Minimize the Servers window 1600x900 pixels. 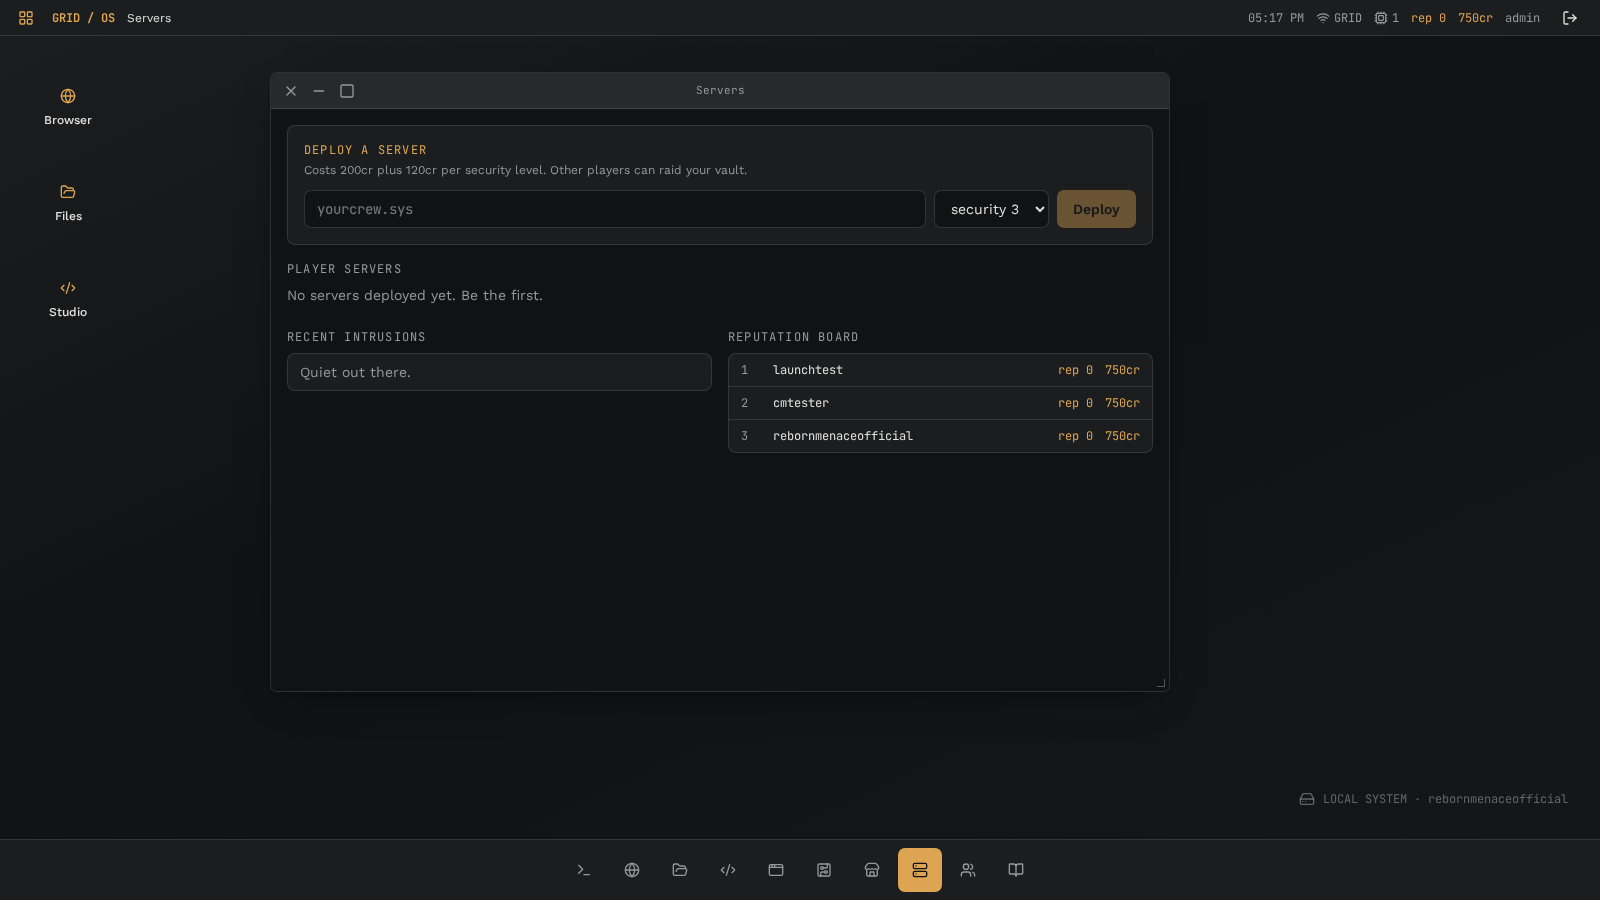click(x=319, y=91)
